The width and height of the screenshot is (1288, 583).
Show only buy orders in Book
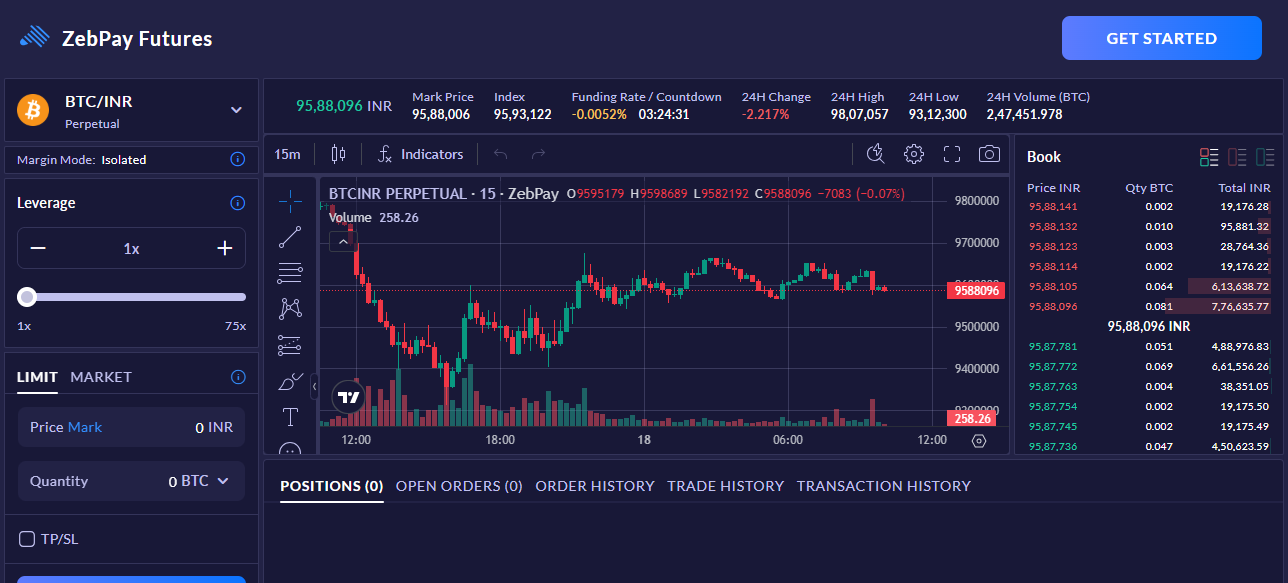tap(1265, 157)
